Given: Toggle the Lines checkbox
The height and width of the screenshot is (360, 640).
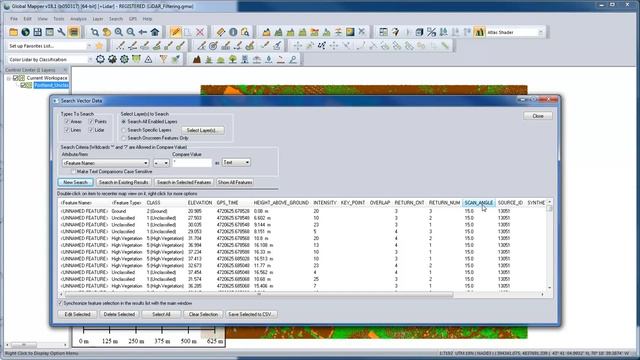Looking at the screenshot, I should pos(67,130).
